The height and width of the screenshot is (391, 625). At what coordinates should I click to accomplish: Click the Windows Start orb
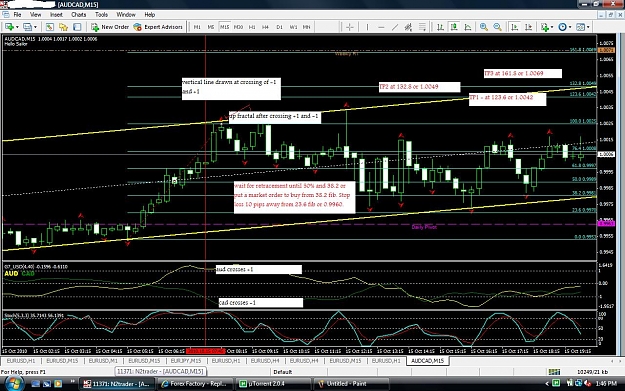[13, 383]
